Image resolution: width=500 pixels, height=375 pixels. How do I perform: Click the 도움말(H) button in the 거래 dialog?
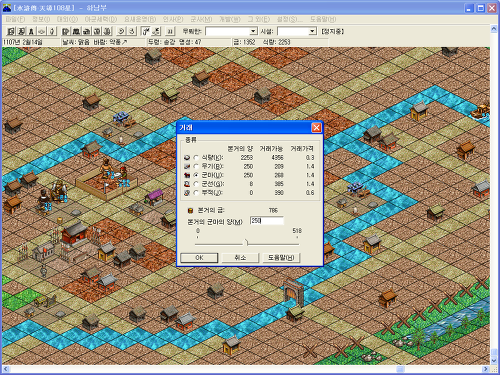(x=281, y=258)
